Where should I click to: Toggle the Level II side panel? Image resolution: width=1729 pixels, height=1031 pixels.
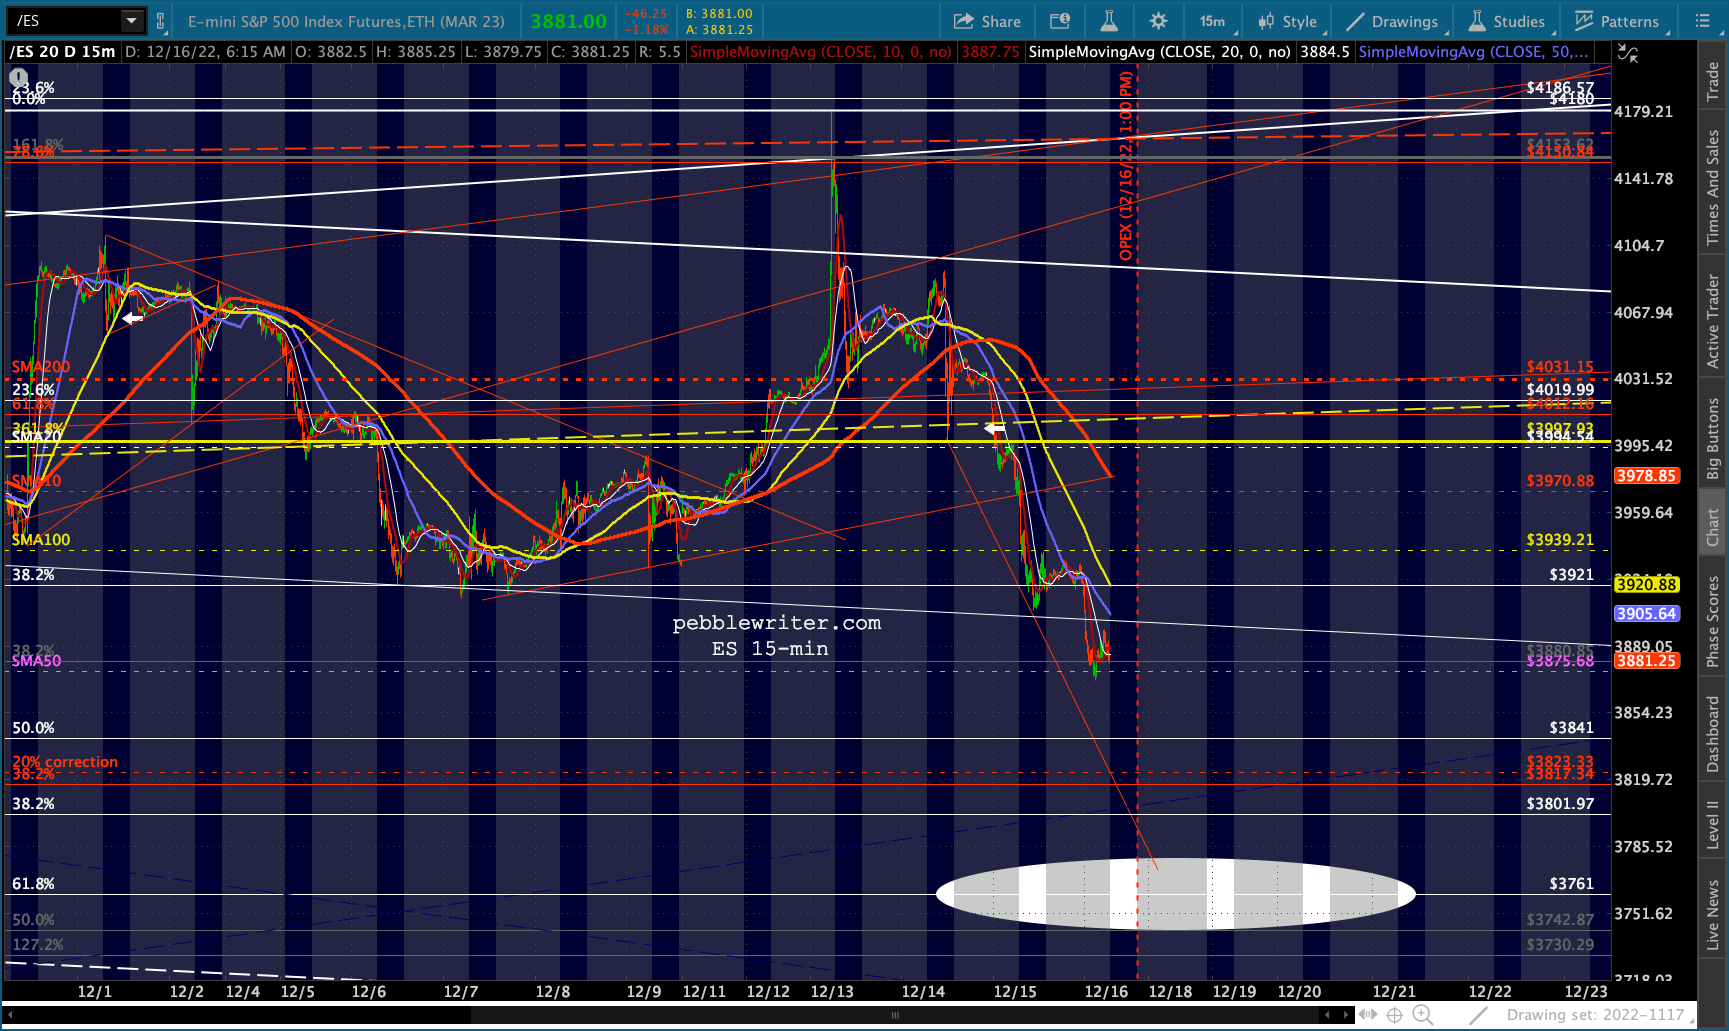pos(1713,823)
